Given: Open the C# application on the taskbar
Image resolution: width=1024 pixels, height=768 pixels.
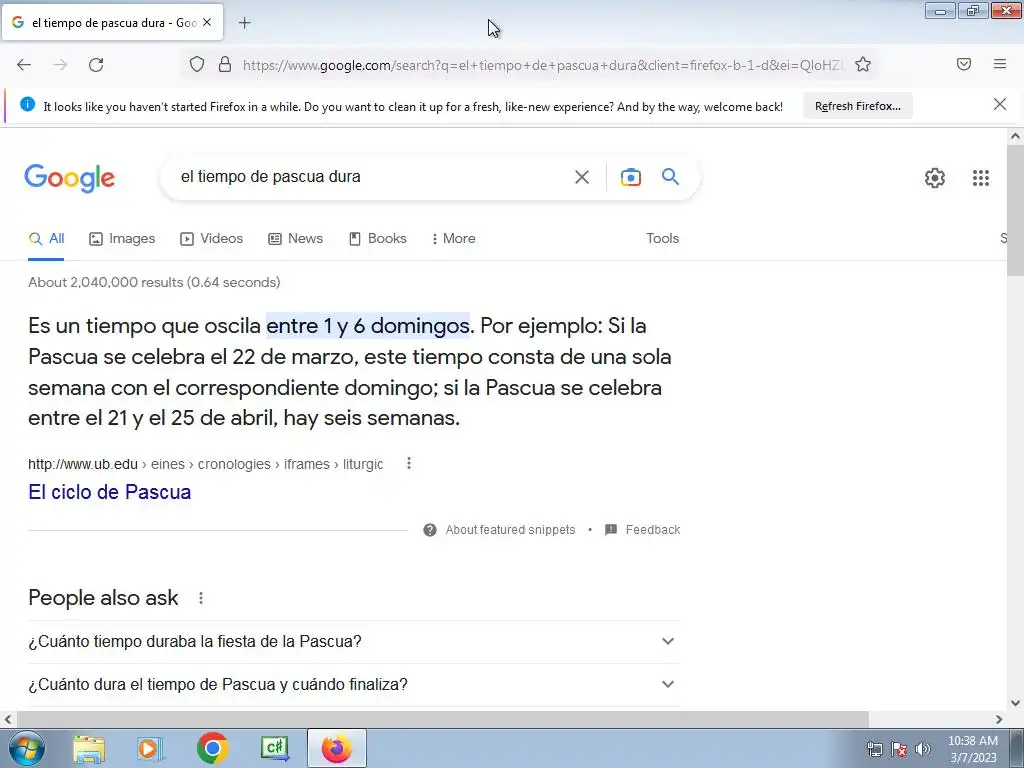Looking at the screenshot, I should [x=275, y=748].
